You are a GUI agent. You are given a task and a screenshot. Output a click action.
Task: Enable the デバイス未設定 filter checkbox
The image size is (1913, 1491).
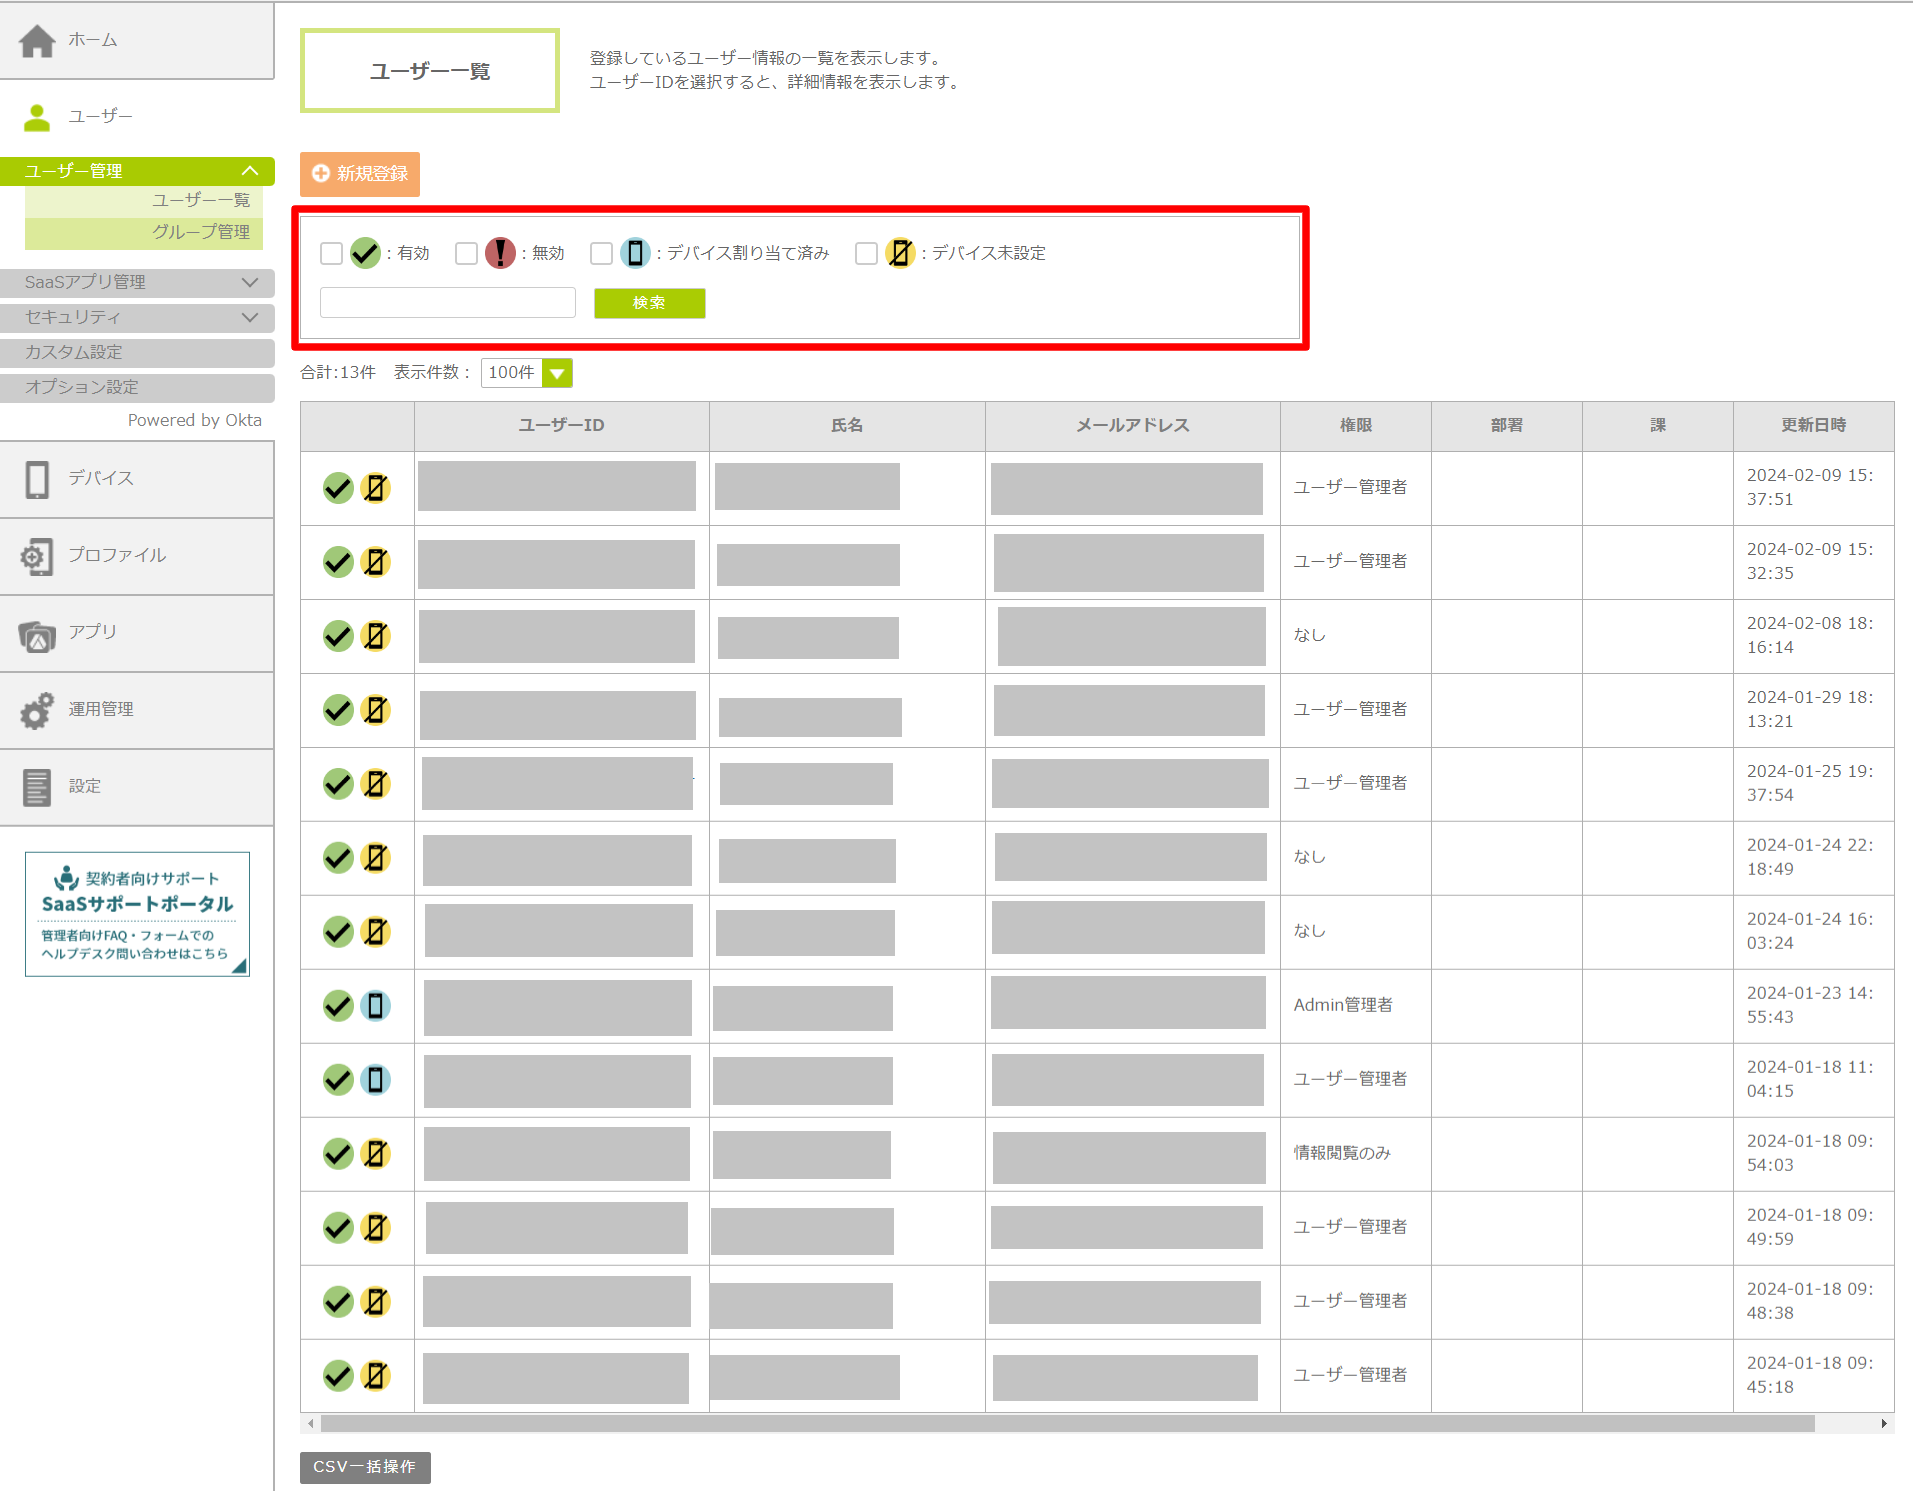tap(866, 254)
